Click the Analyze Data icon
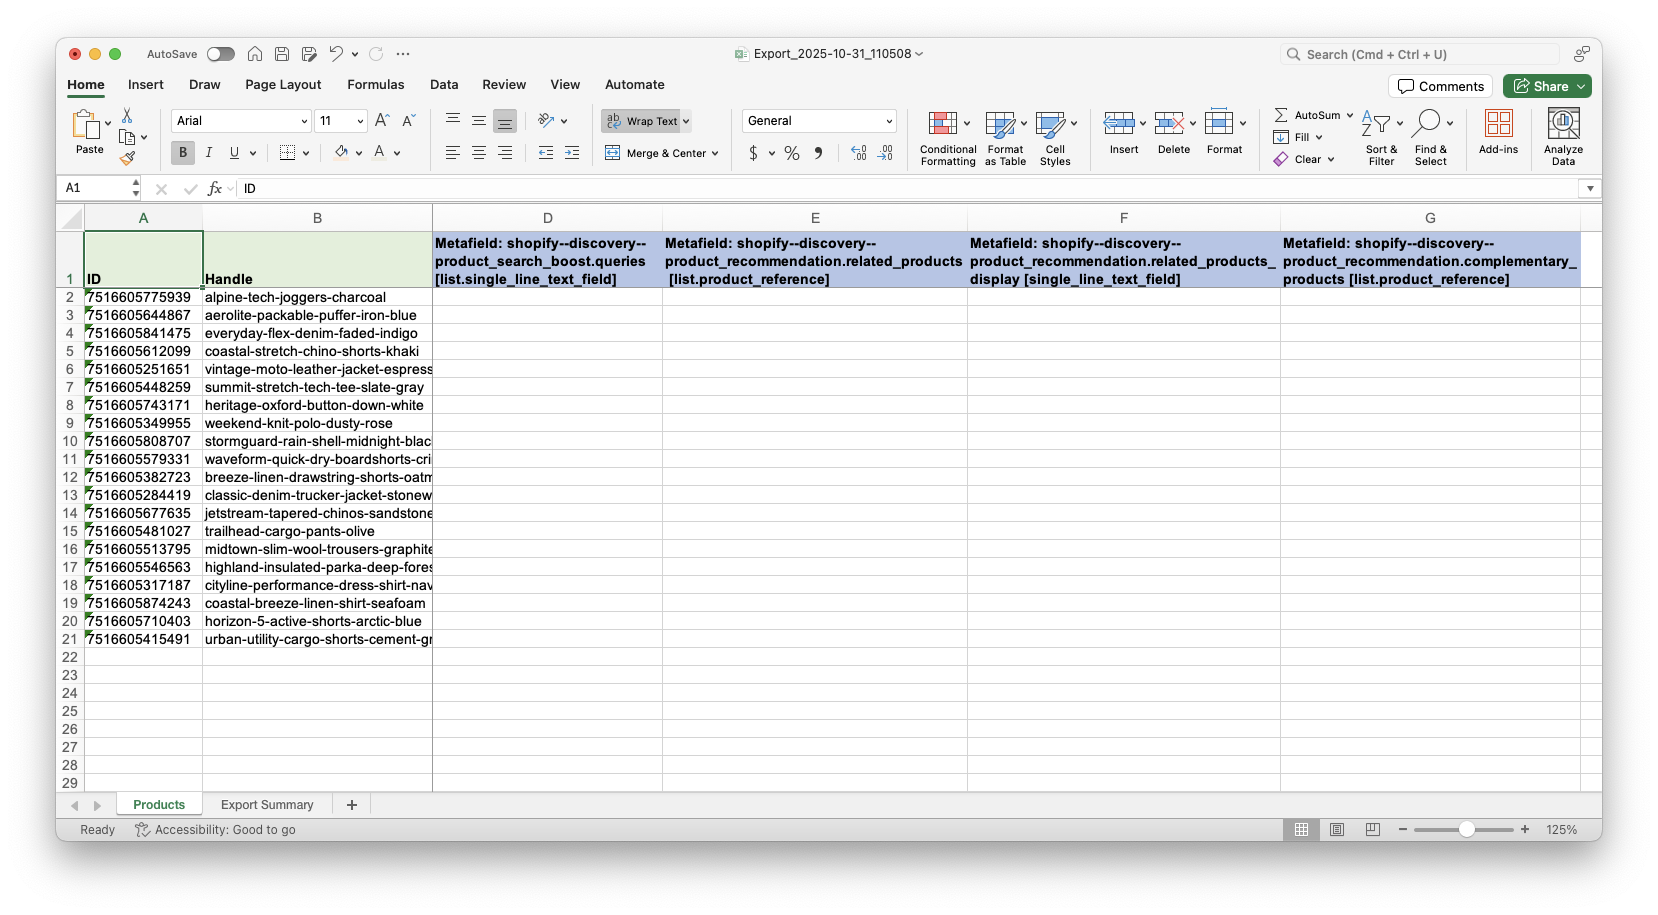Image resolution: width=1658 pixels, height=915 pixels. (x=1563, y=124)
